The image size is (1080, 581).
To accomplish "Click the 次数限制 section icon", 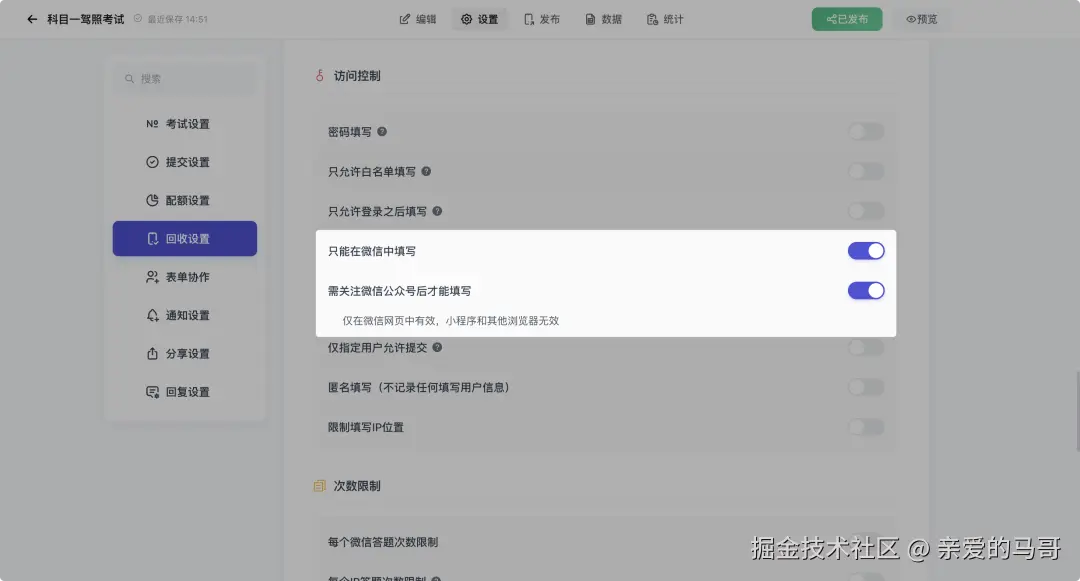I will click(320, 486).
